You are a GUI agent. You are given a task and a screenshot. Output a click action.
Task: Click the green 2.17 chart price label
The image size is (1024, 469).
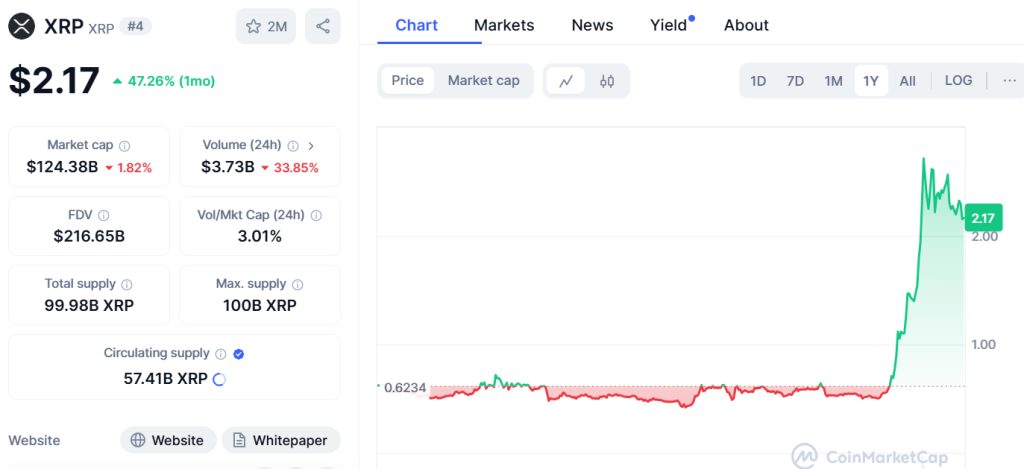click(x=983, y=218)
